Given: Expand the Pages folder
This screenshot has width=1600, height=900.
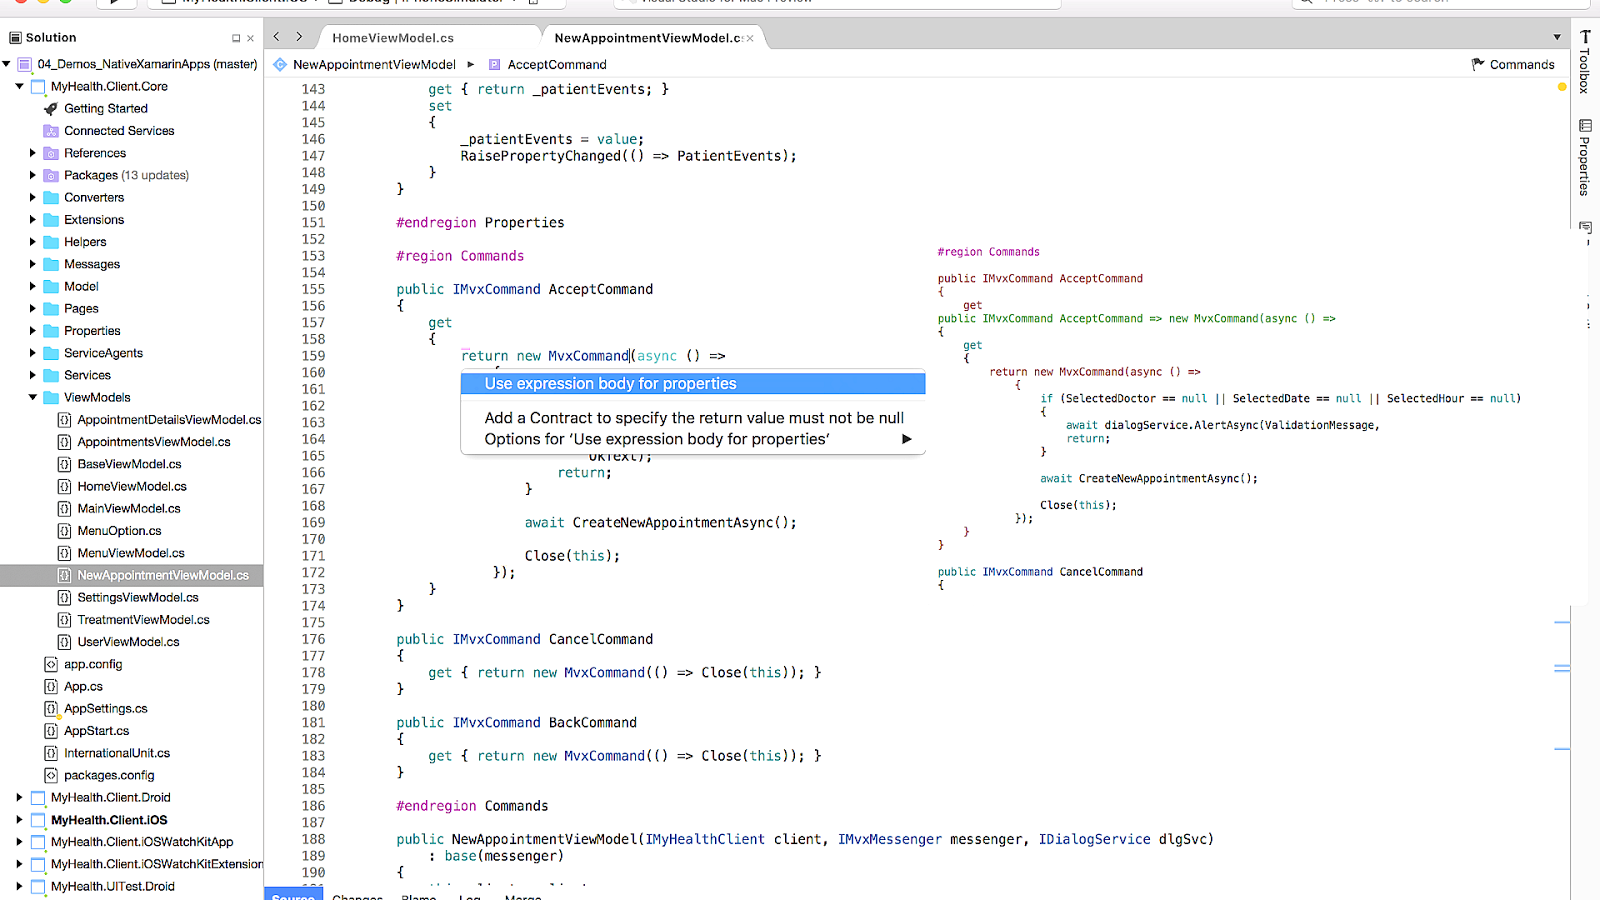Looking at the screenshot, I should pos(32,308).
